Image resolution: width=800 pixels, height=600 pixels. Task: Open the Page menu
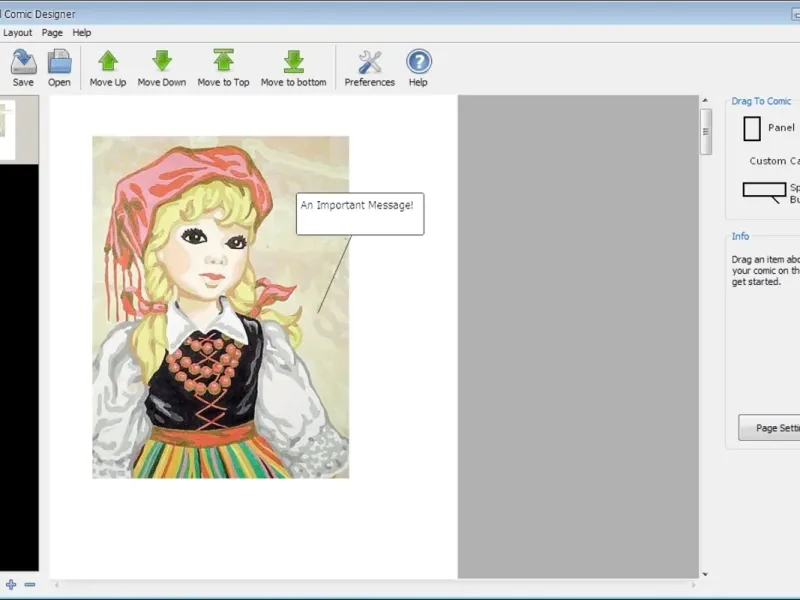[x=52, y=33]
